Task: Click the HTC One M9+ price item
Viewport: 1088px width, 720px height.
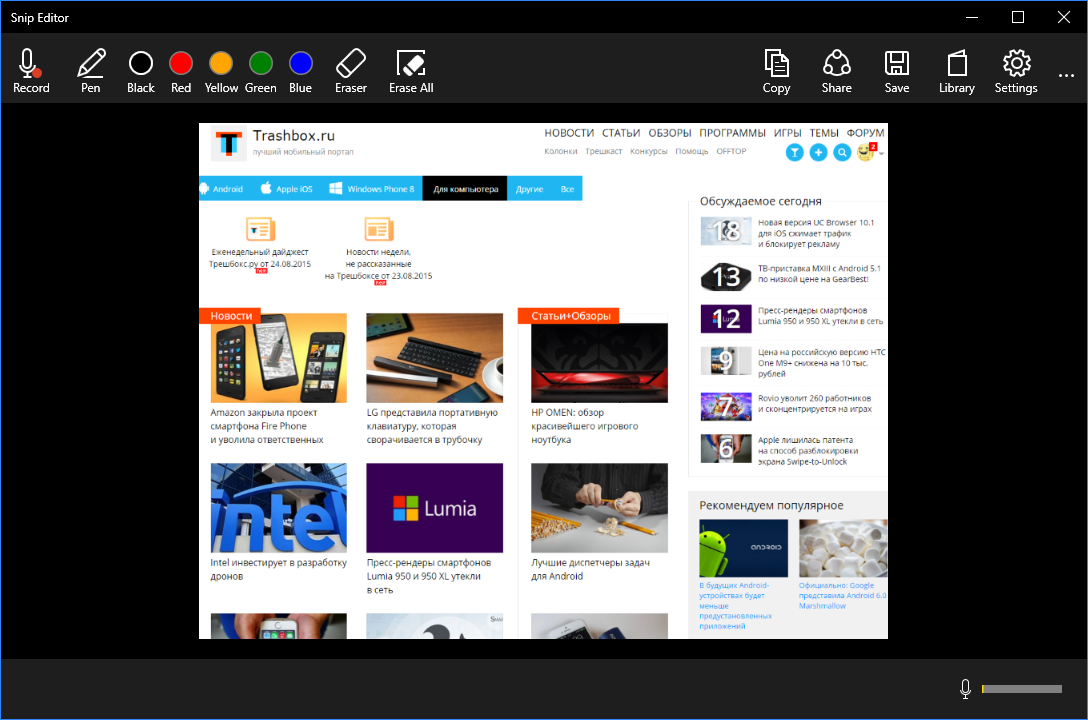Action: [792, 362]
